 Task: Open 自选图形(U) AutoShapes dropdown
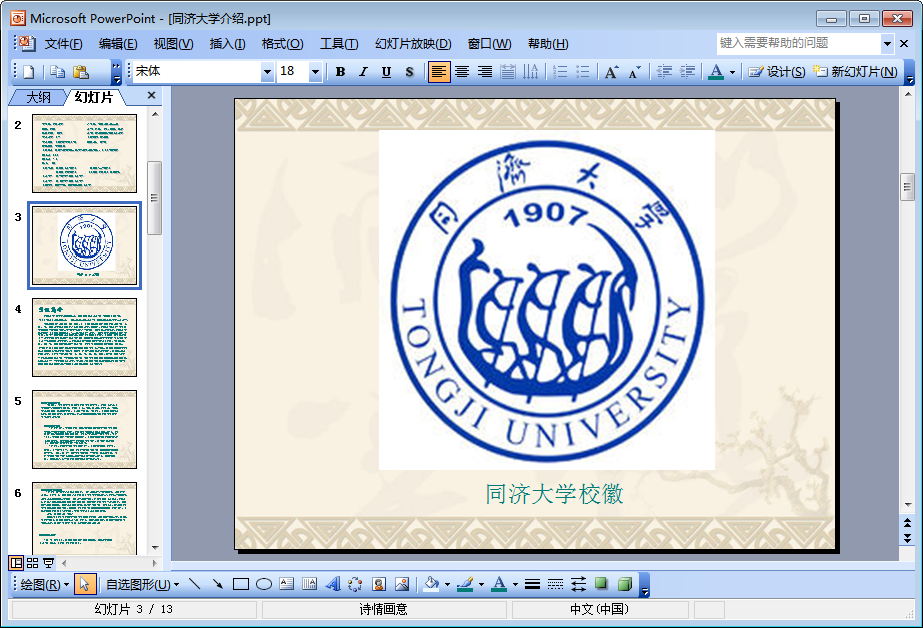[x=142, y=584]
